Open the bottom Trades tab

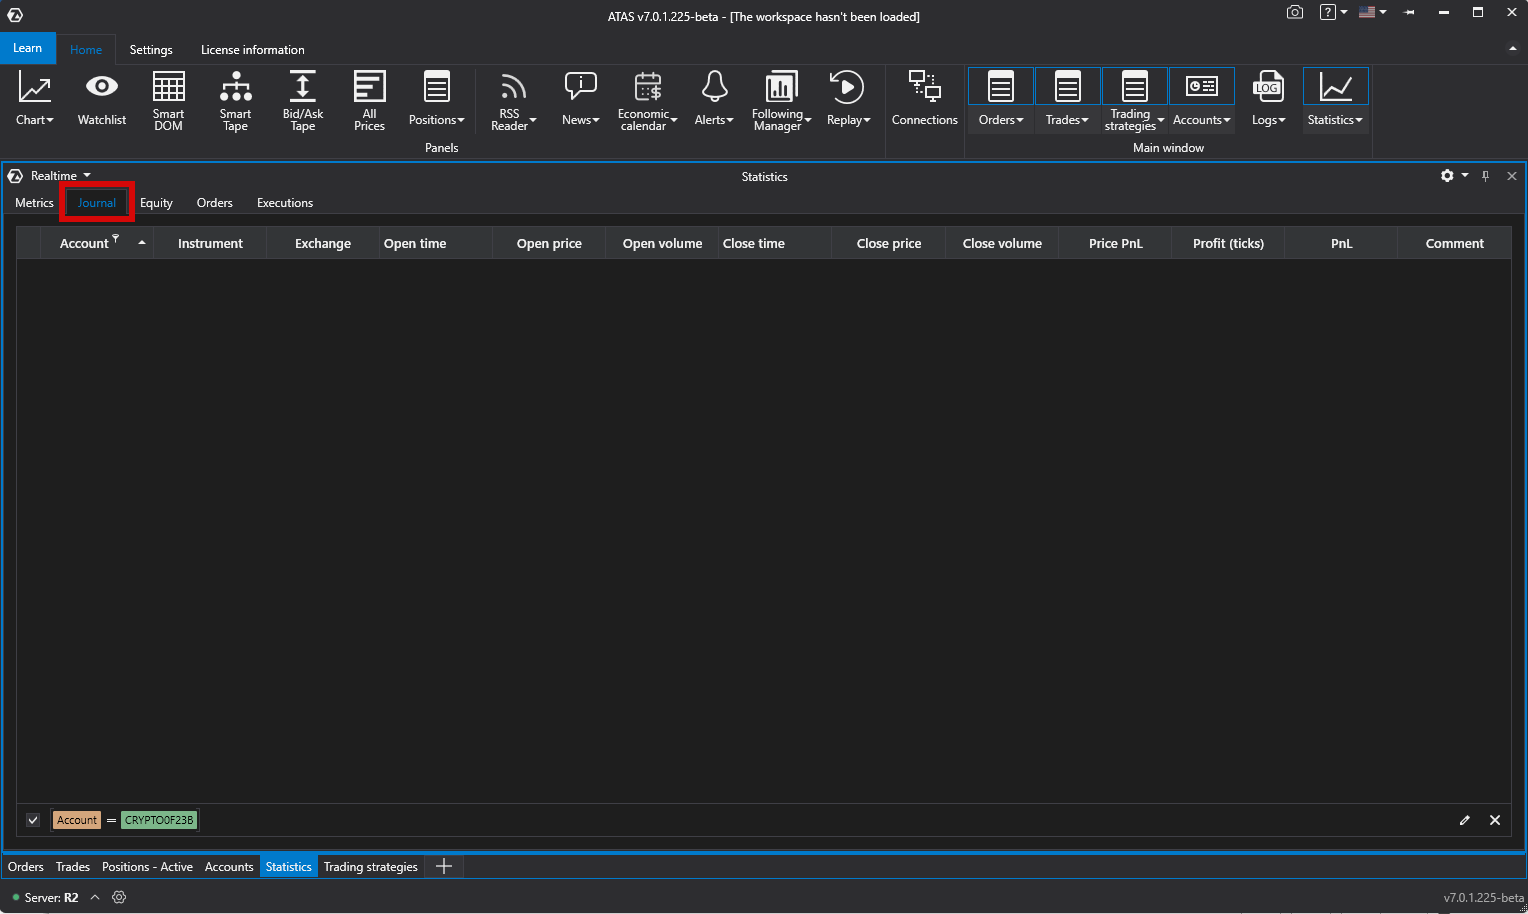coord(73,867)
